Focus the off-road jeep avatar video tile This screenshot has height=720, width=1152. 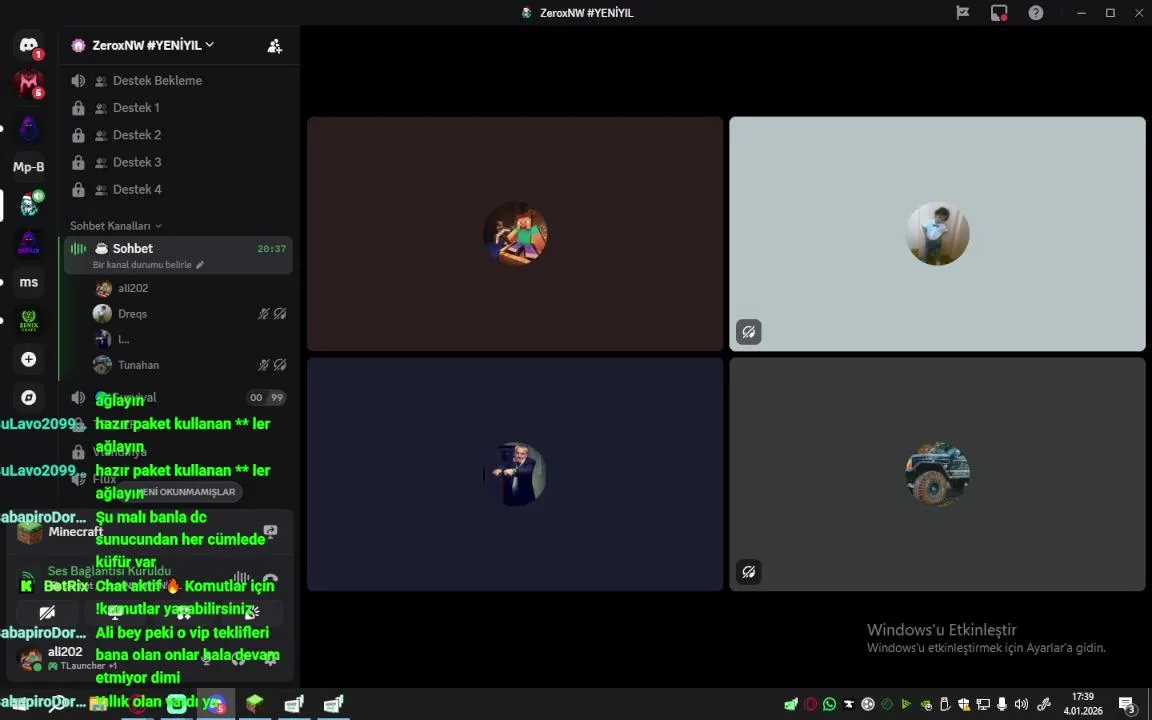click(x=937, y=474)
